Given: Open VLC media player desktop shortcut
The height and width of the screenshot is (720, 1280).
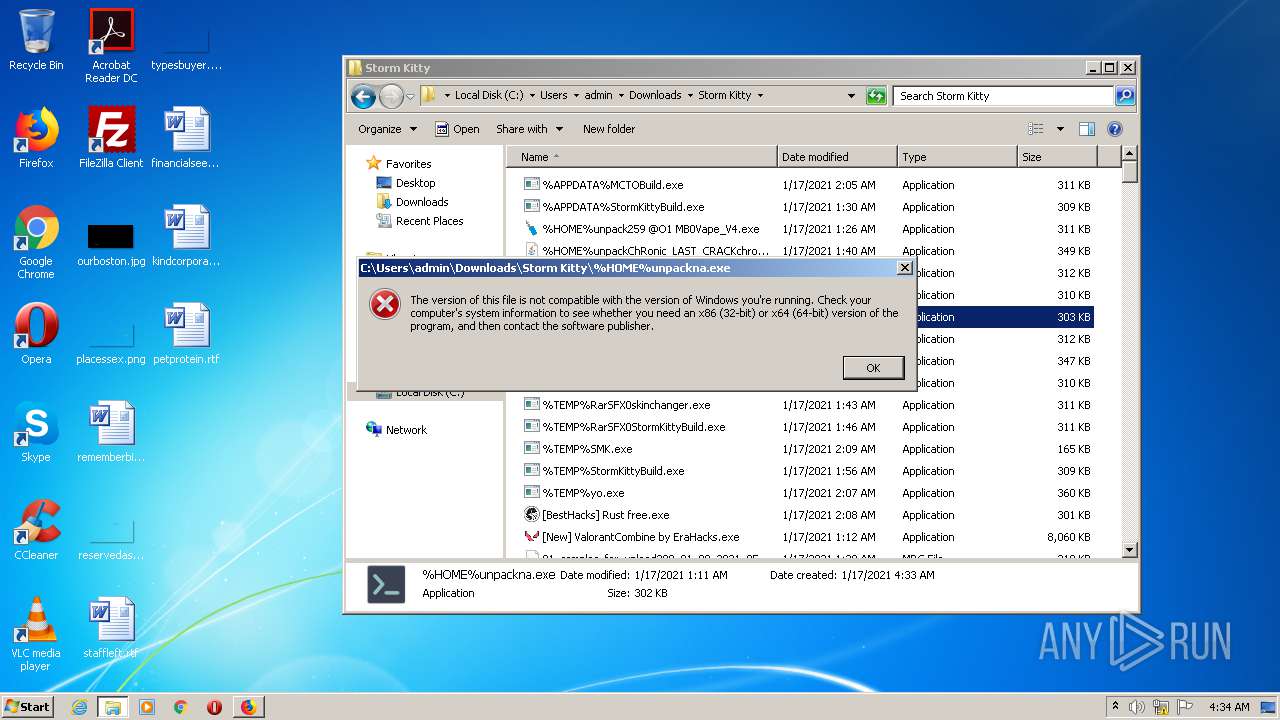Looking at the screenshot, I should click(36, 635).
